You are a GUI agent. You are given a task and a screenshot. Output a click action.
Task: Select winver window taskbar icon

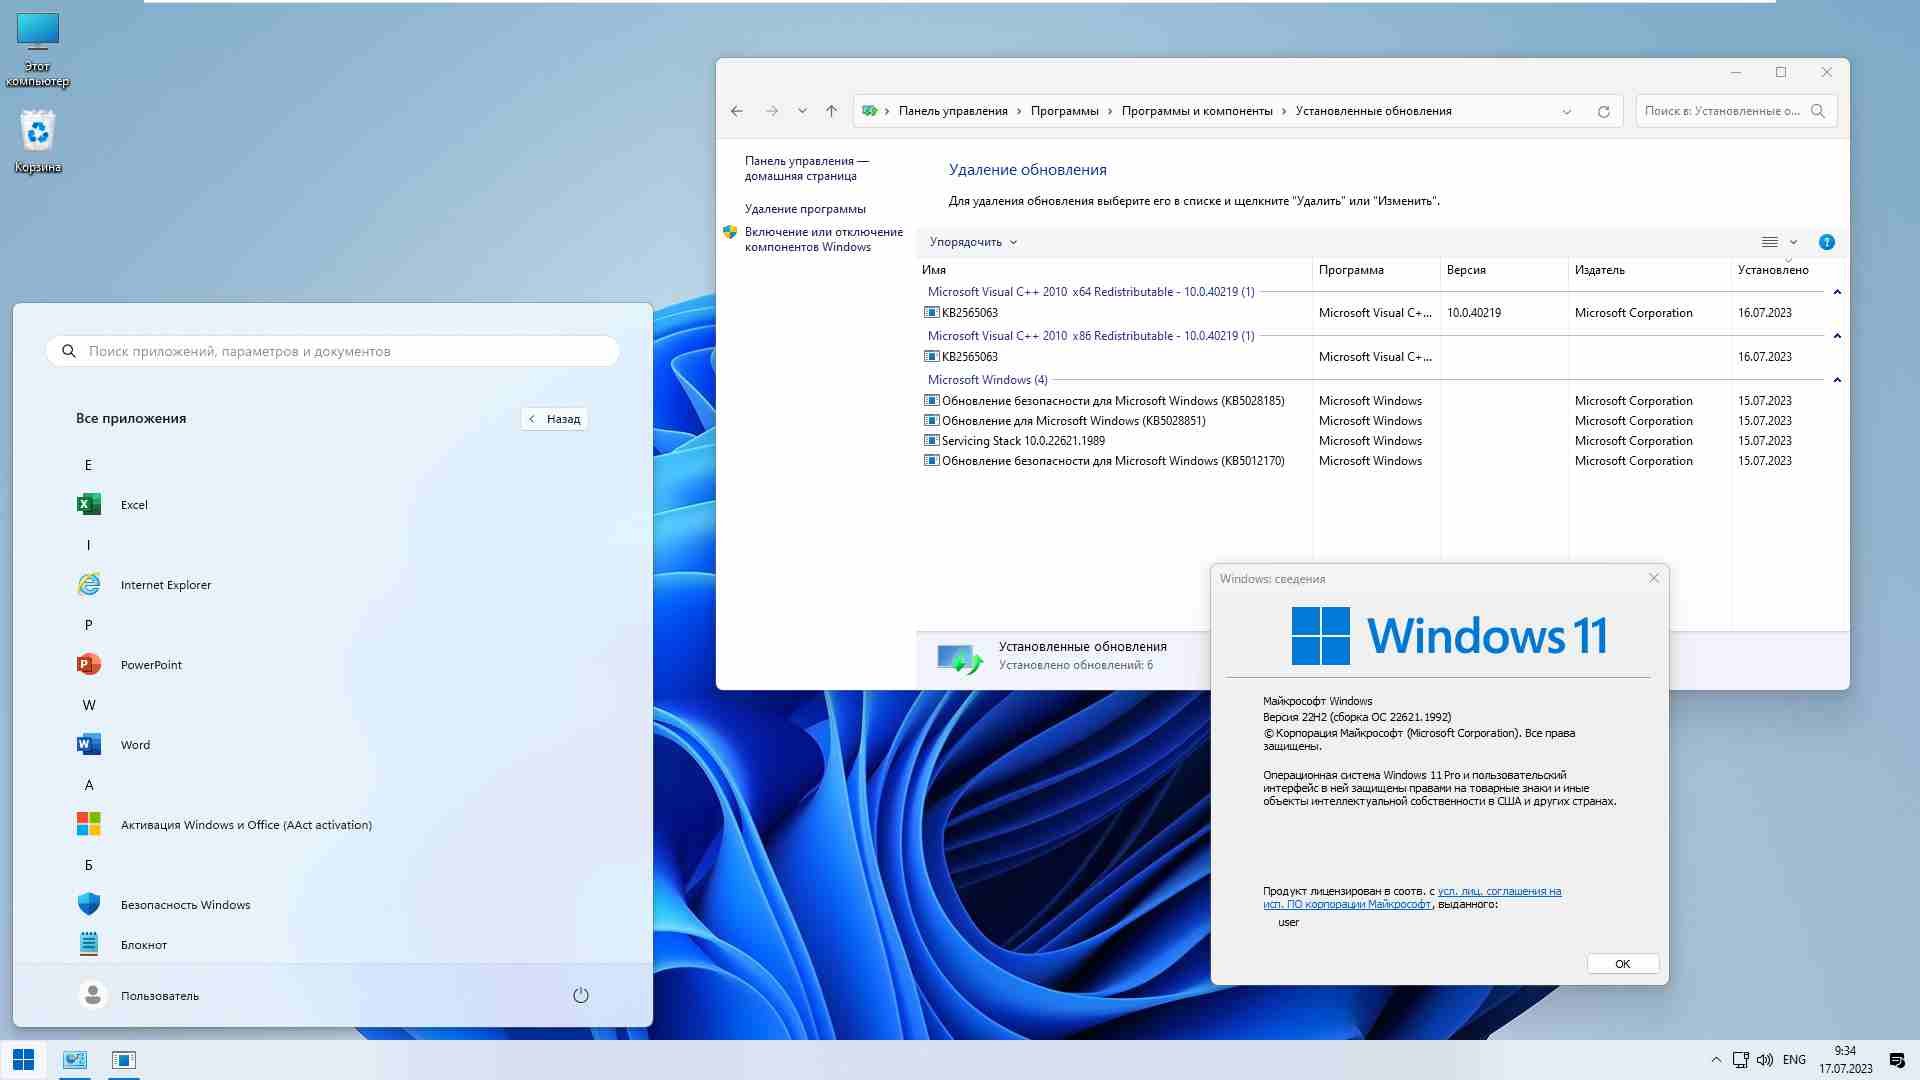(124, 1060)
